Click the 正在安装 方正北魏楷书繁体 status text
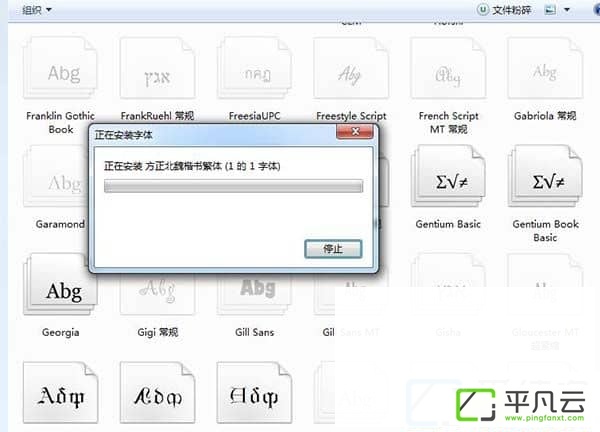600x432 pixels. [192, 166]
